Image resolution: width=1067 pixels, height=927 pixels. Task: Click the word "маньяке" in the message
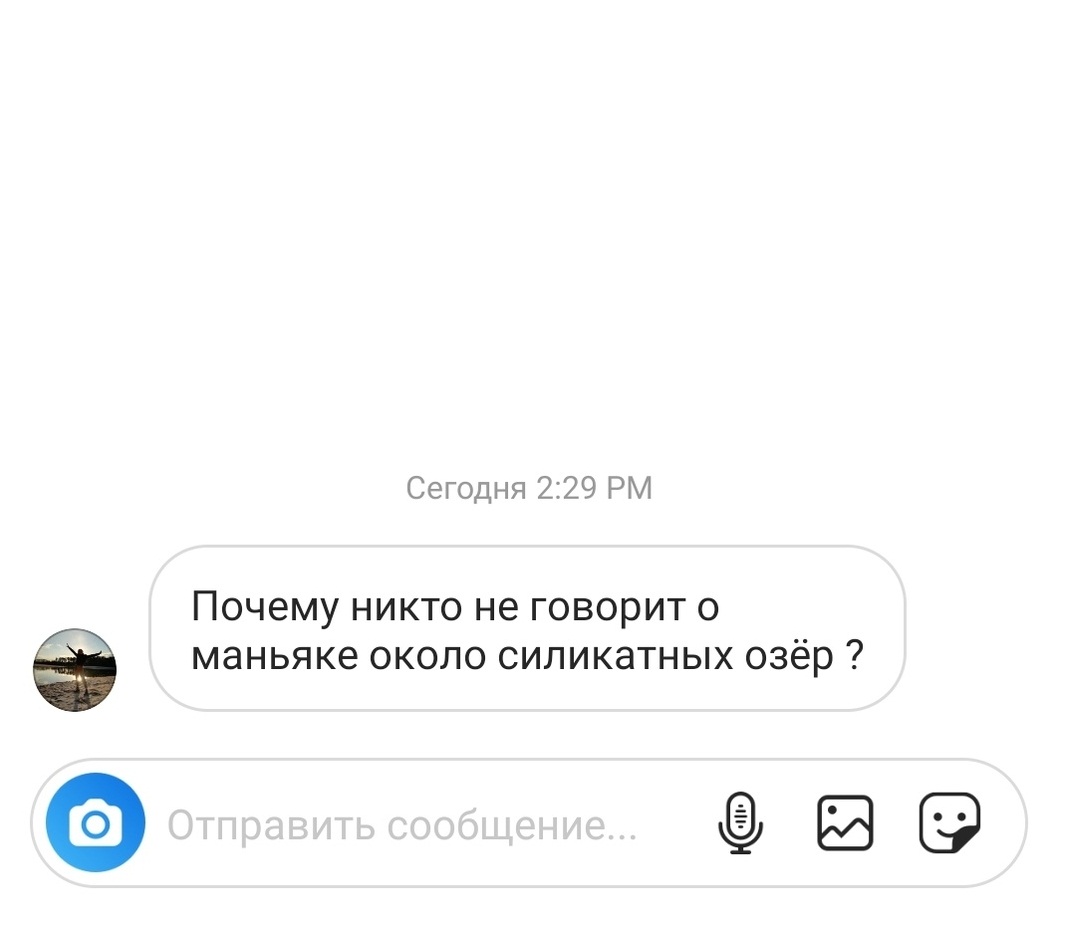click(x=274, y=657)
